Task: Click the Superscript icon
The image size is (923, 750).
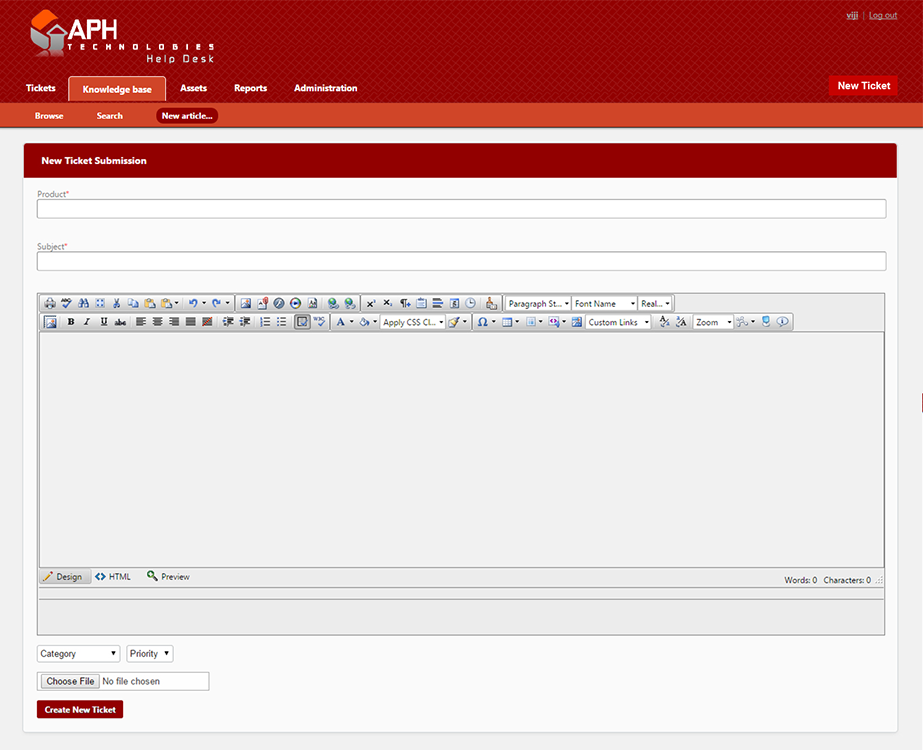Action: (370, 303)
